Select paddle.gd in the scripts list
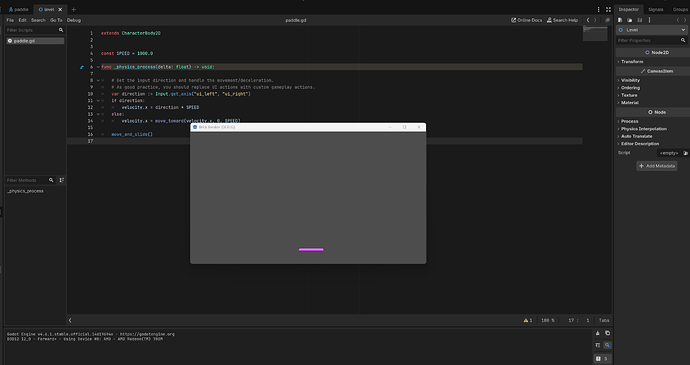 coord(35,41)
